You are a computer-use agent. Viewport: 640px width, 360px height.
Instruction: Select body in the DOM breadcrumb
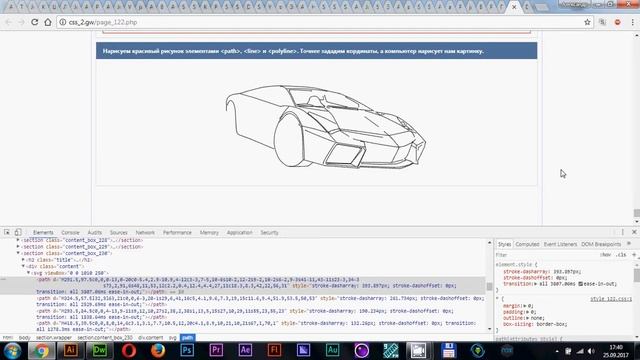point(24,338)
